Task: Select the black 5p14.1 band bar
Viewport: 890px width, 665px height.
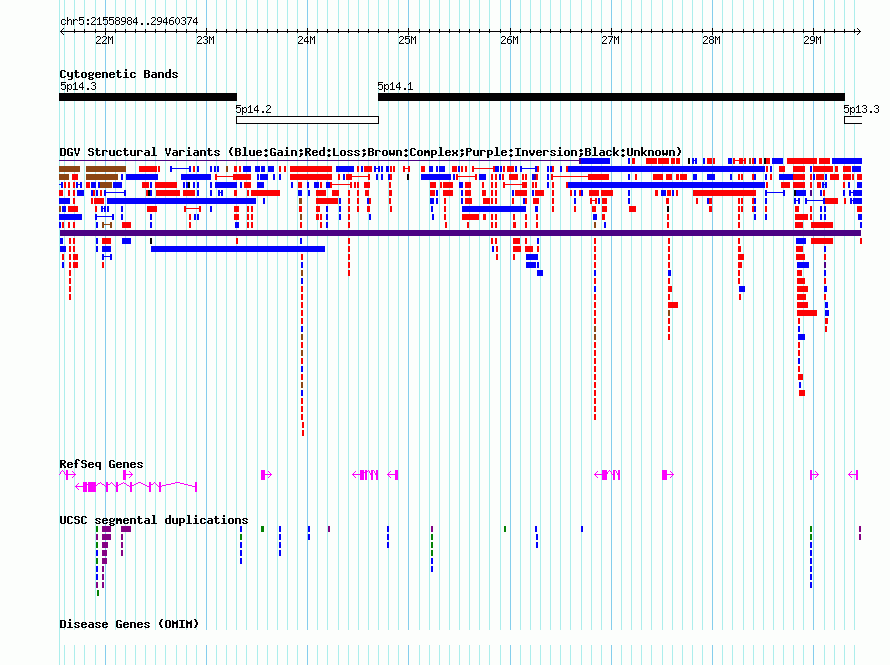Action: [x=611, y=97]
